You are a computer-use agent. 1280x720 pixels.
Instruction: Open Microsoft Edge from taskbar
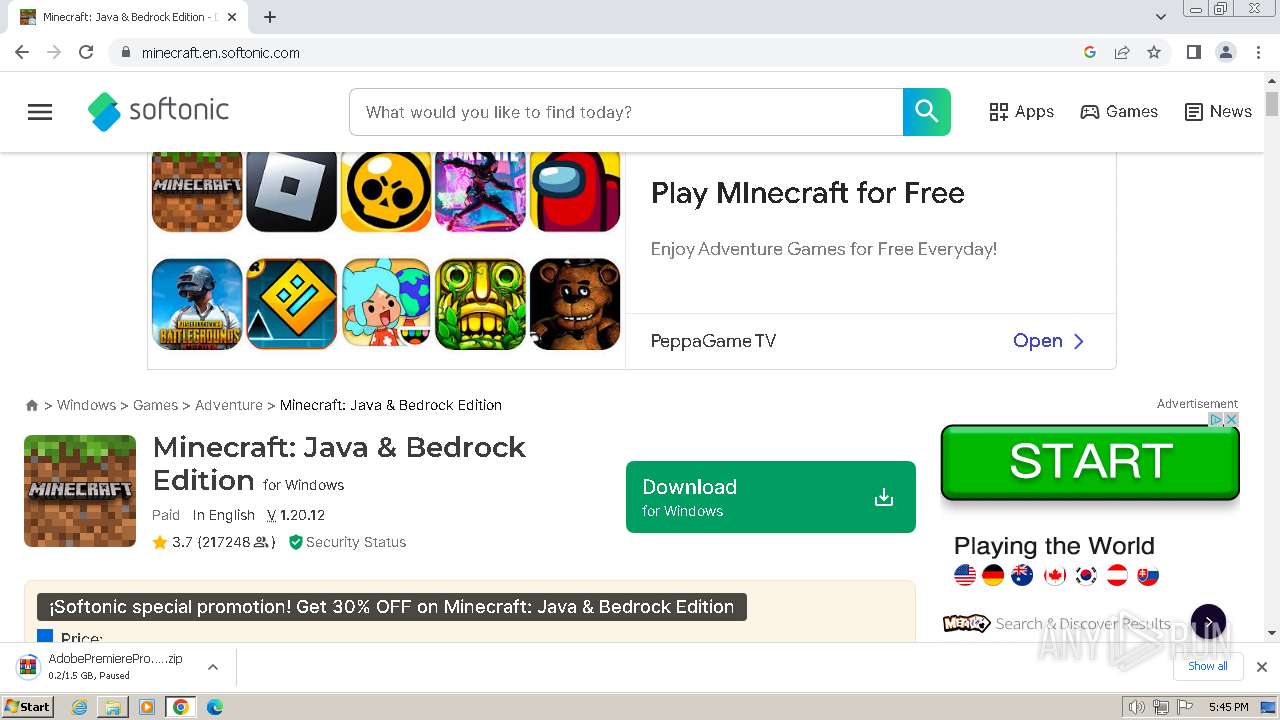pos(214,707)
